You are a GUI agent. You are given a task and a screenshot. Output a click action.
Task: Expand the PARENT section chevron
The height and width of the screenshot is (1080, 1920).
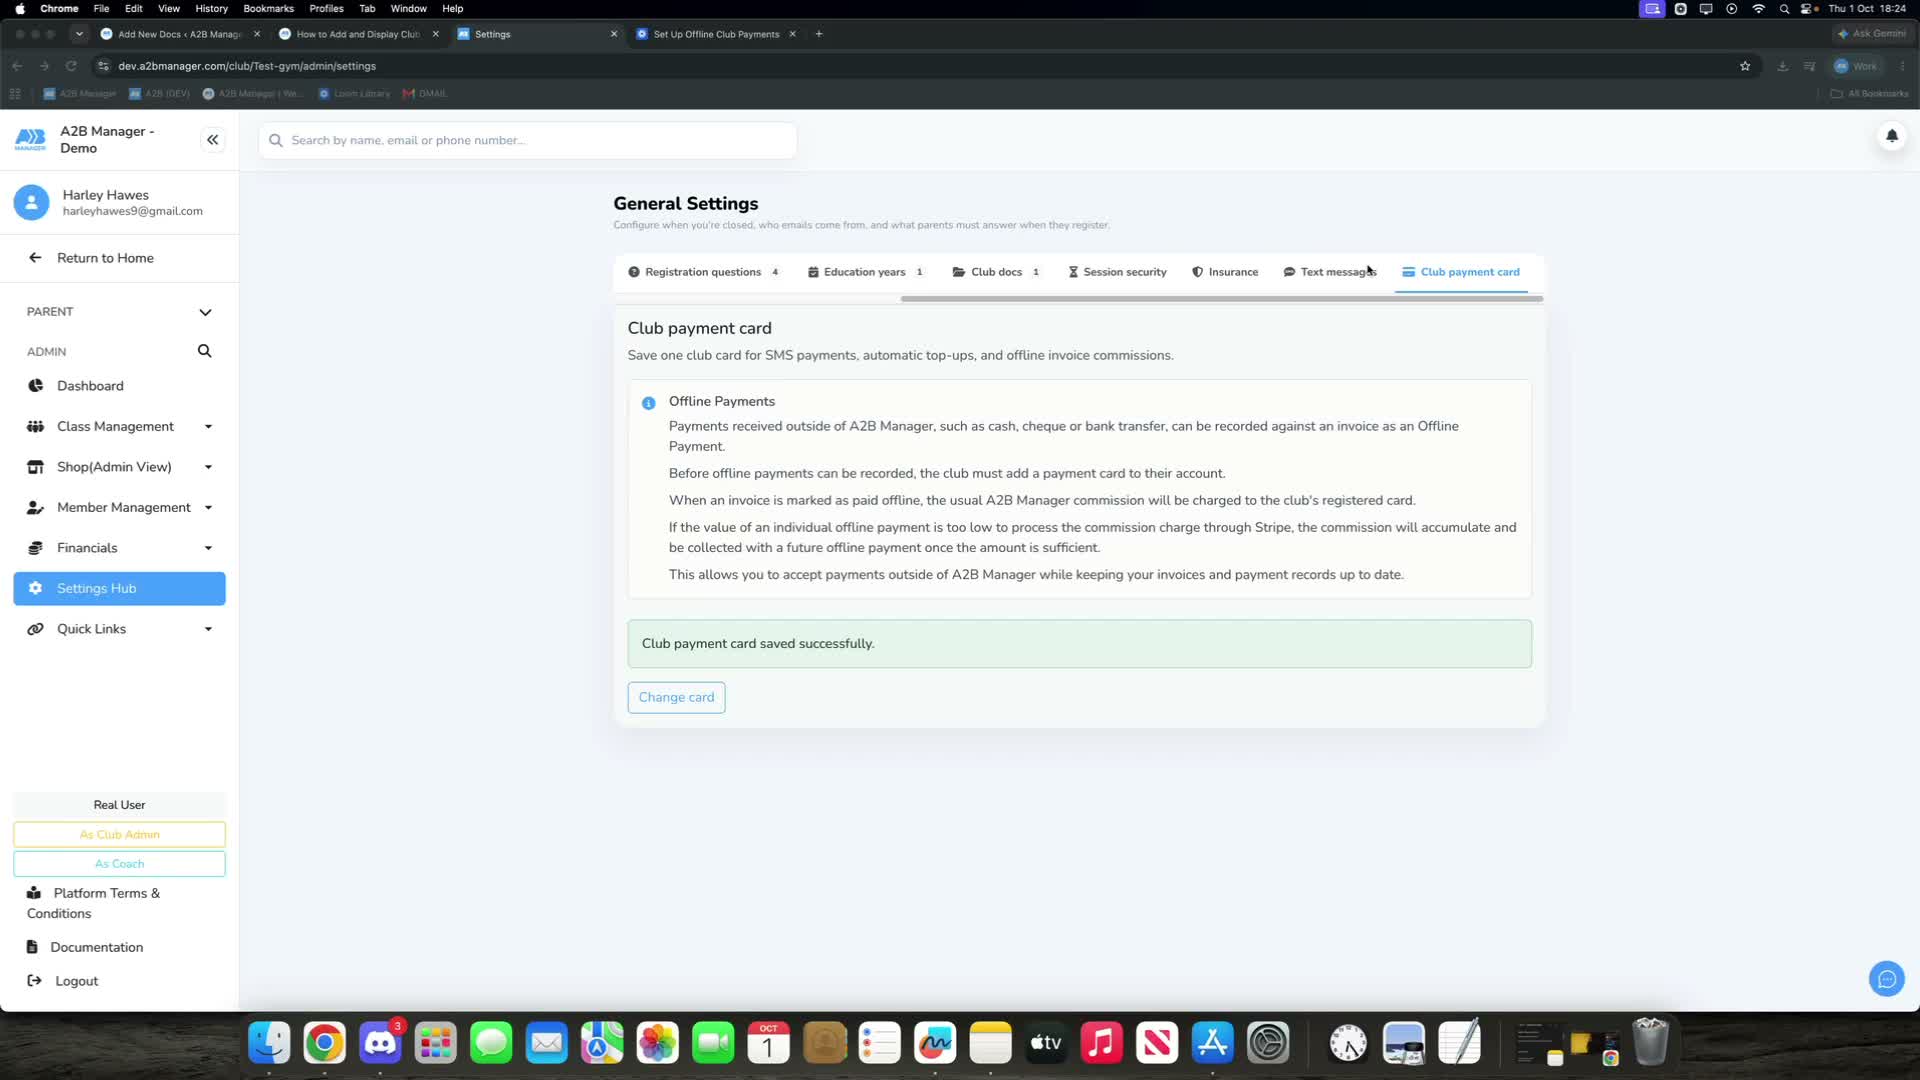(205, 312)
